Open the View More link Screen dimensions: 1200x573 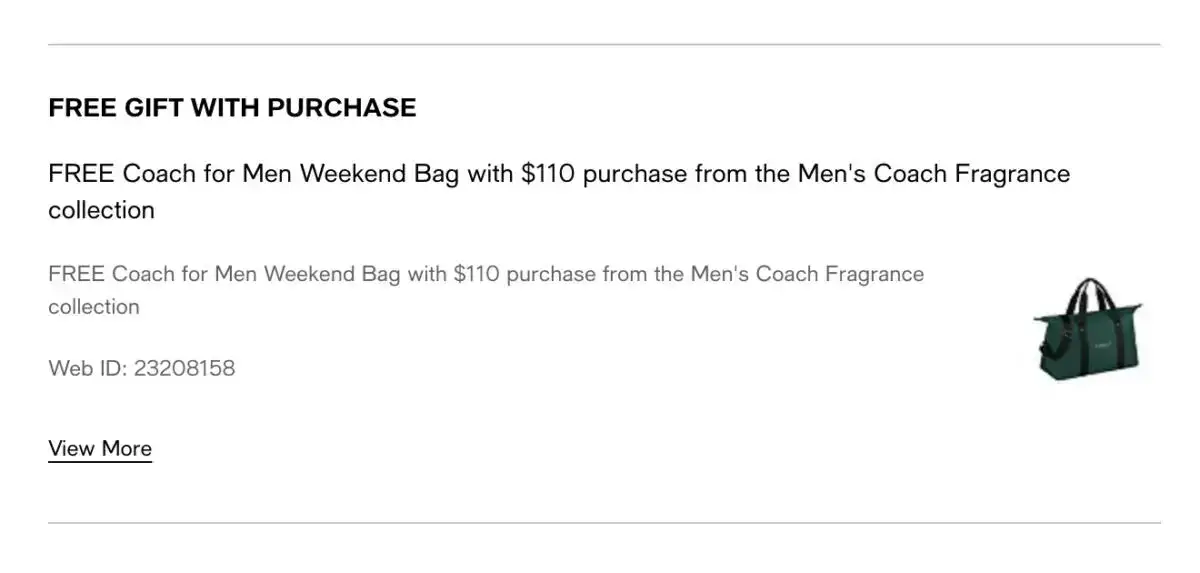(x=100, y=448)
